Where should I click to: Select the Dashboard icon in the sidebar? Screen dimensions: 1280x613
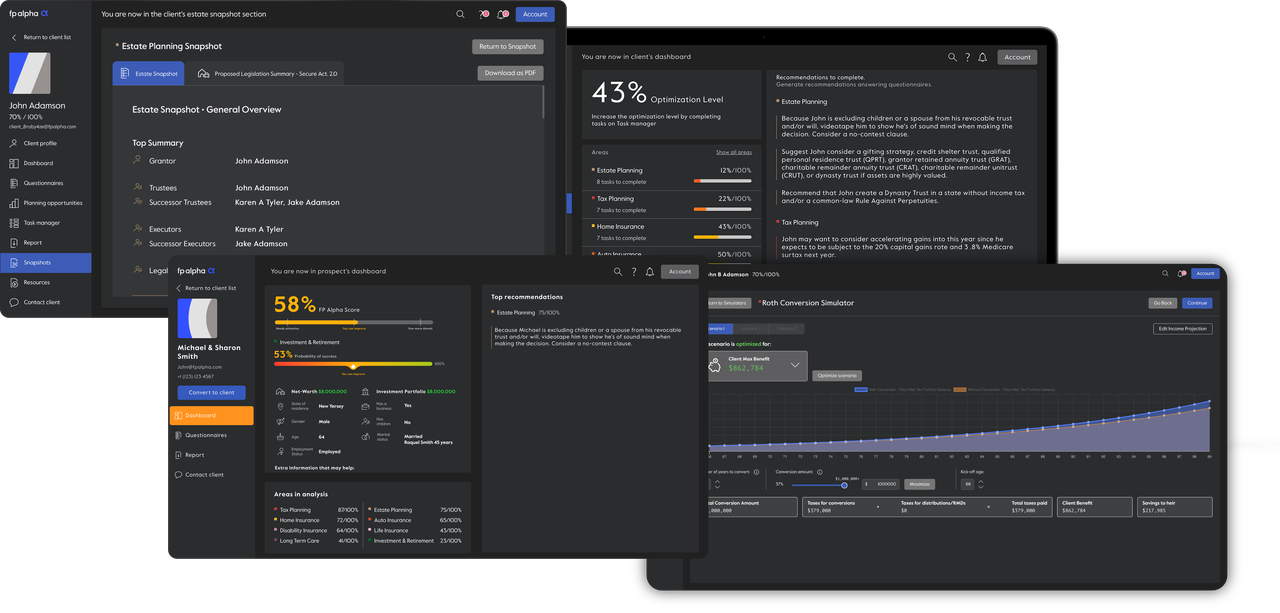pyautogui.click(x=13, y=163)
